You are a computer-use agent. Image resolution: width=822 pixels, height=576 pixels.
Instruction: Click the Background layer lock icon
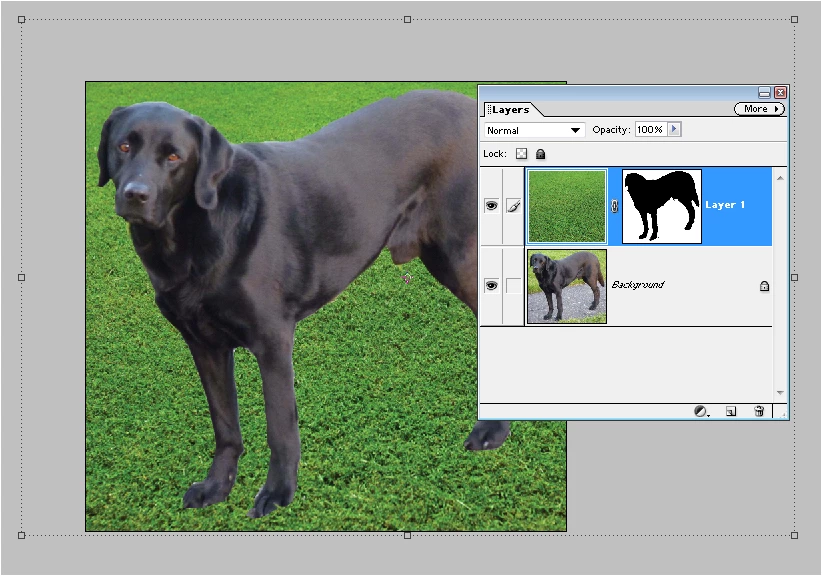(x=764, y=286)
